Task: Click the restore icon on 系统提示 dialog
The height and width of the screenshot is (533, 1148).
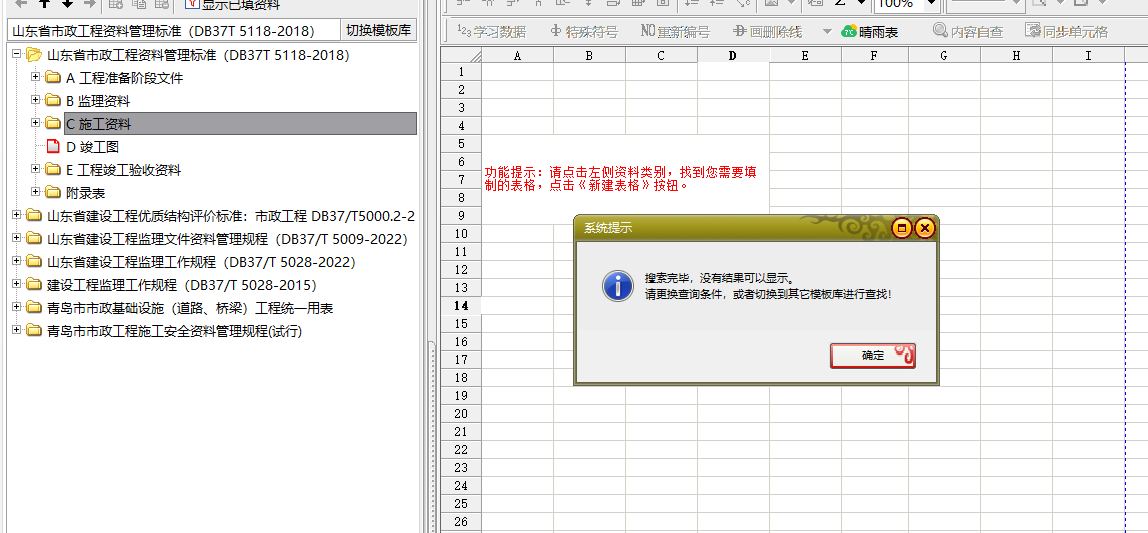Action: [x=901, y=228]
